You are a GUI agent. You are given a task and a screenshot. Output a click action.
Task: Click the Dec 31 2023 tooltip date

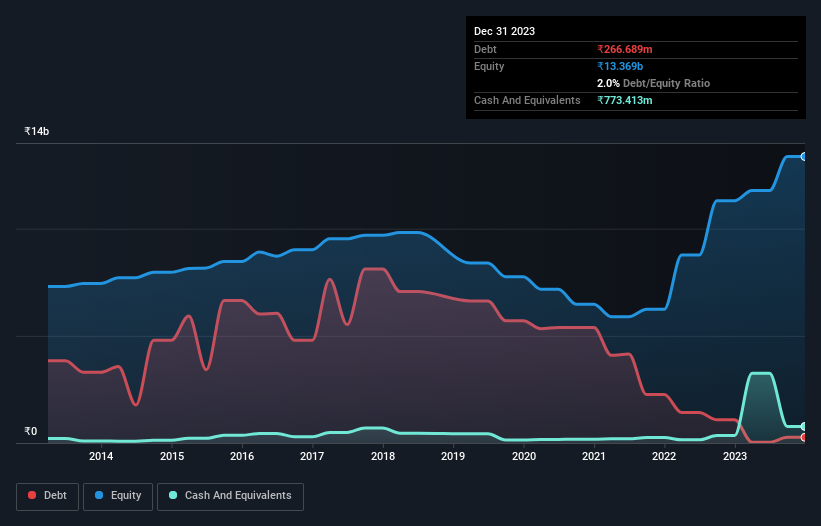click(504, 31)
